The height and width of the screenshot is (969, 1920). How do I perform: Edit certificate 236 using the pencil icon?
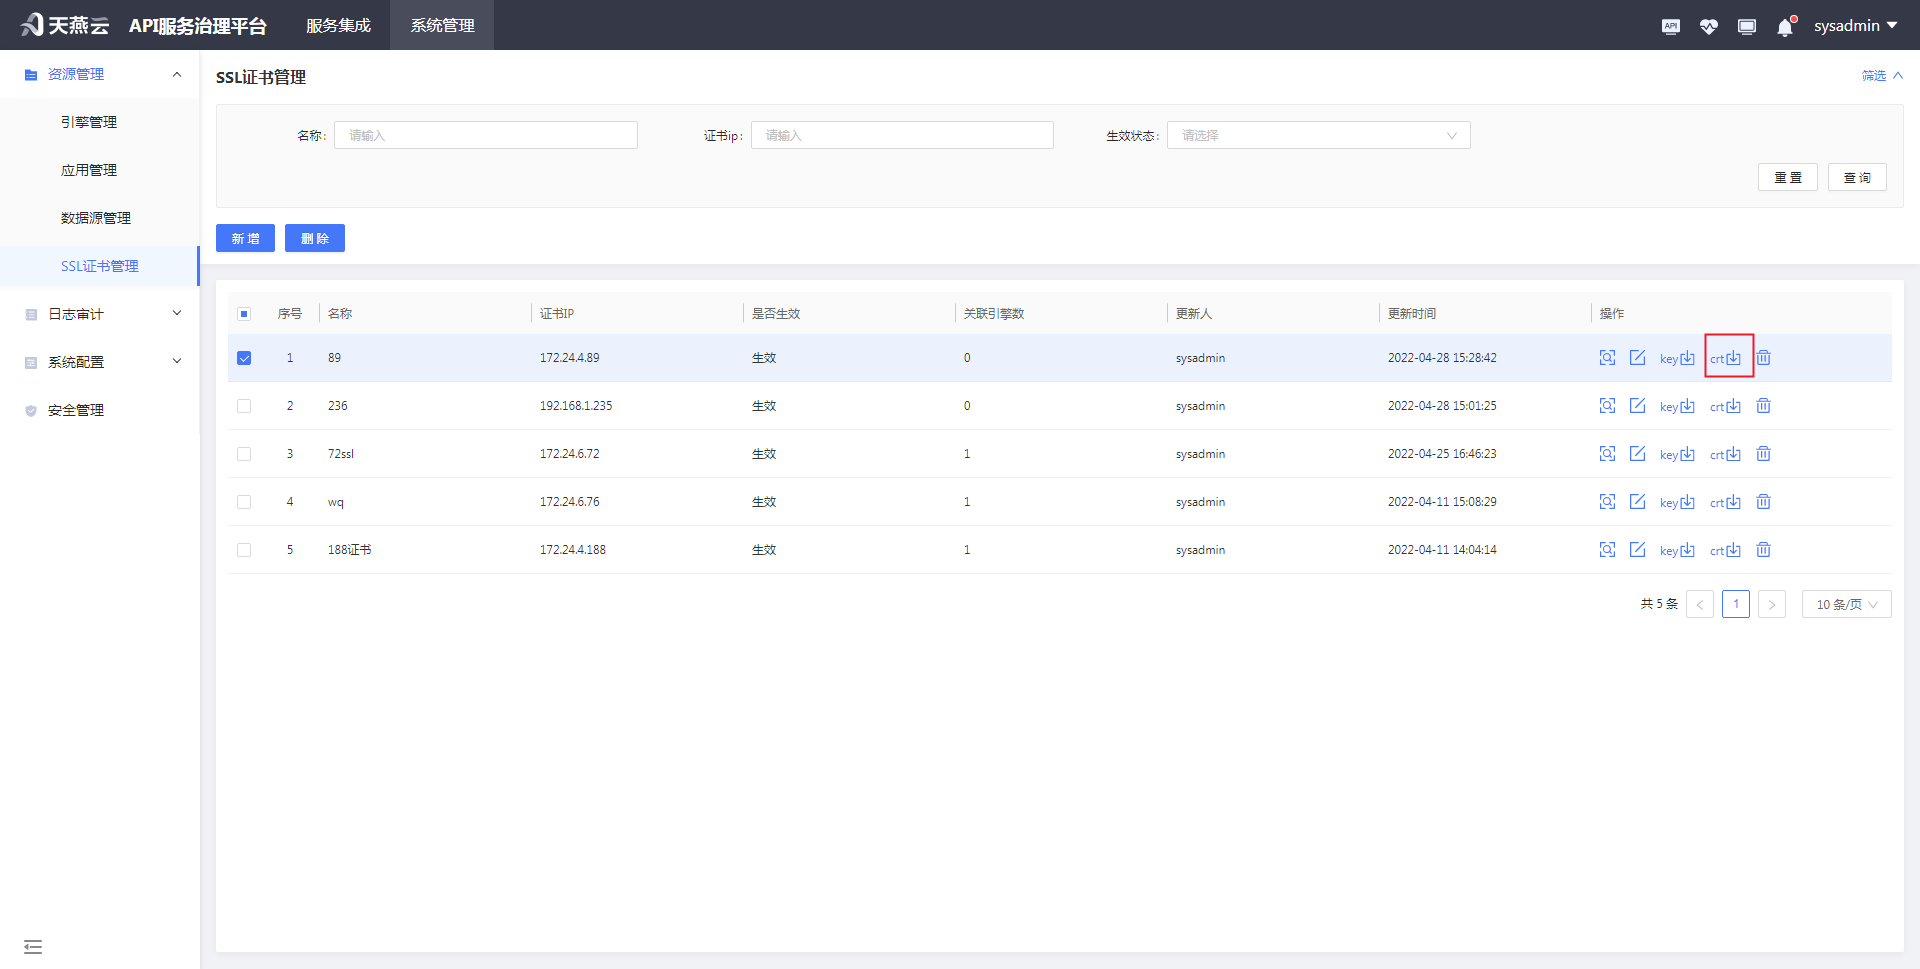point(1637,406)
